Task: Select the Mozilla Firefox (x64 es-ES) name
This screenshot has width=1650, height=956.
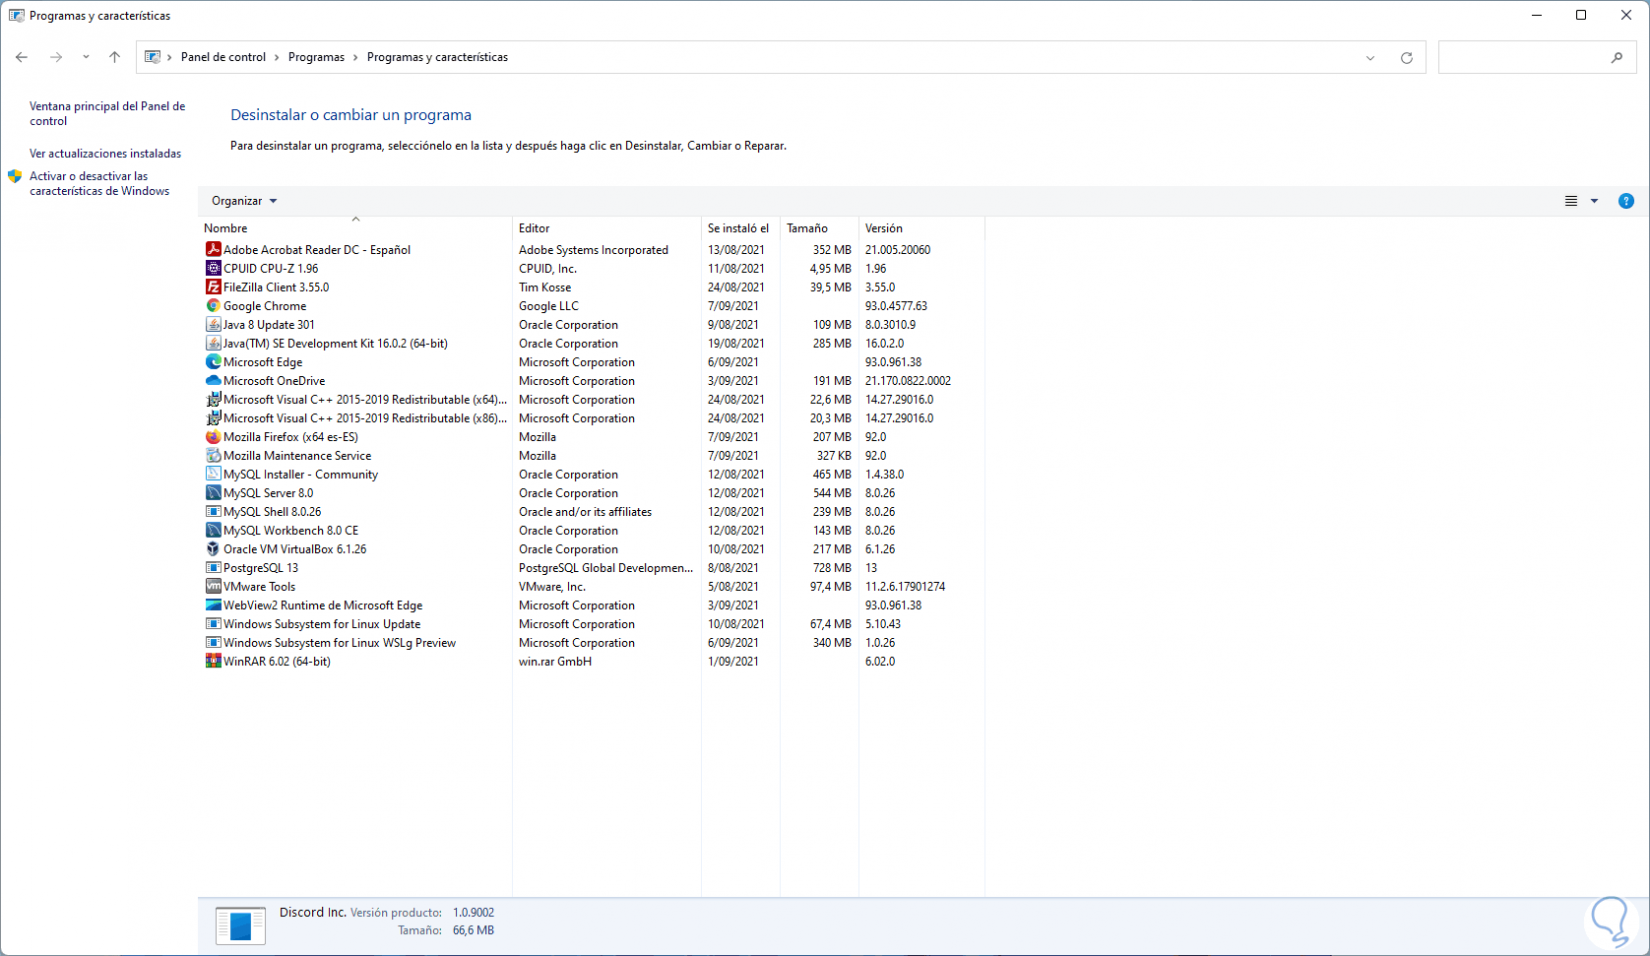Action: [x=291, y=437]
